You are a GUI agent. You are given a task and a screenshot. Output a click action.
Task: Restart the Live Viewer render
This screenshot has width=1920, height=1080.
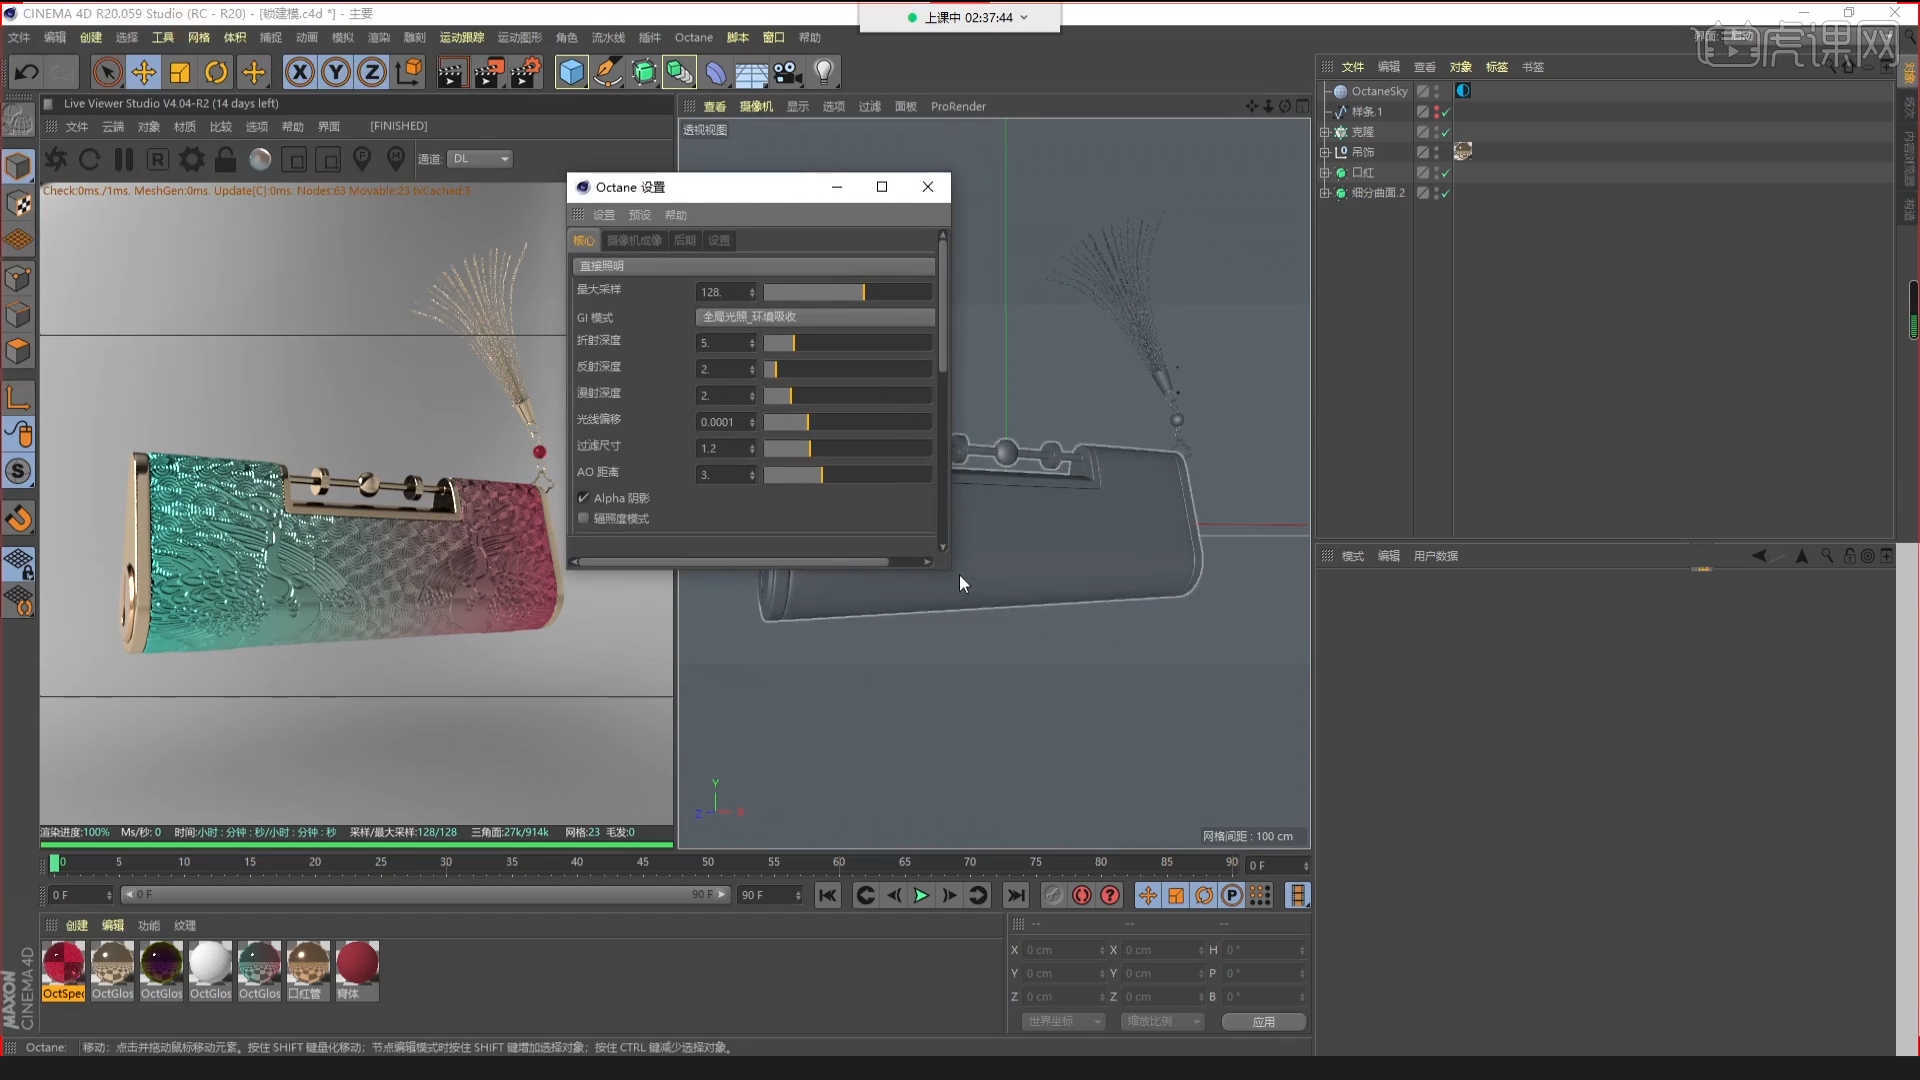point(89,159)
